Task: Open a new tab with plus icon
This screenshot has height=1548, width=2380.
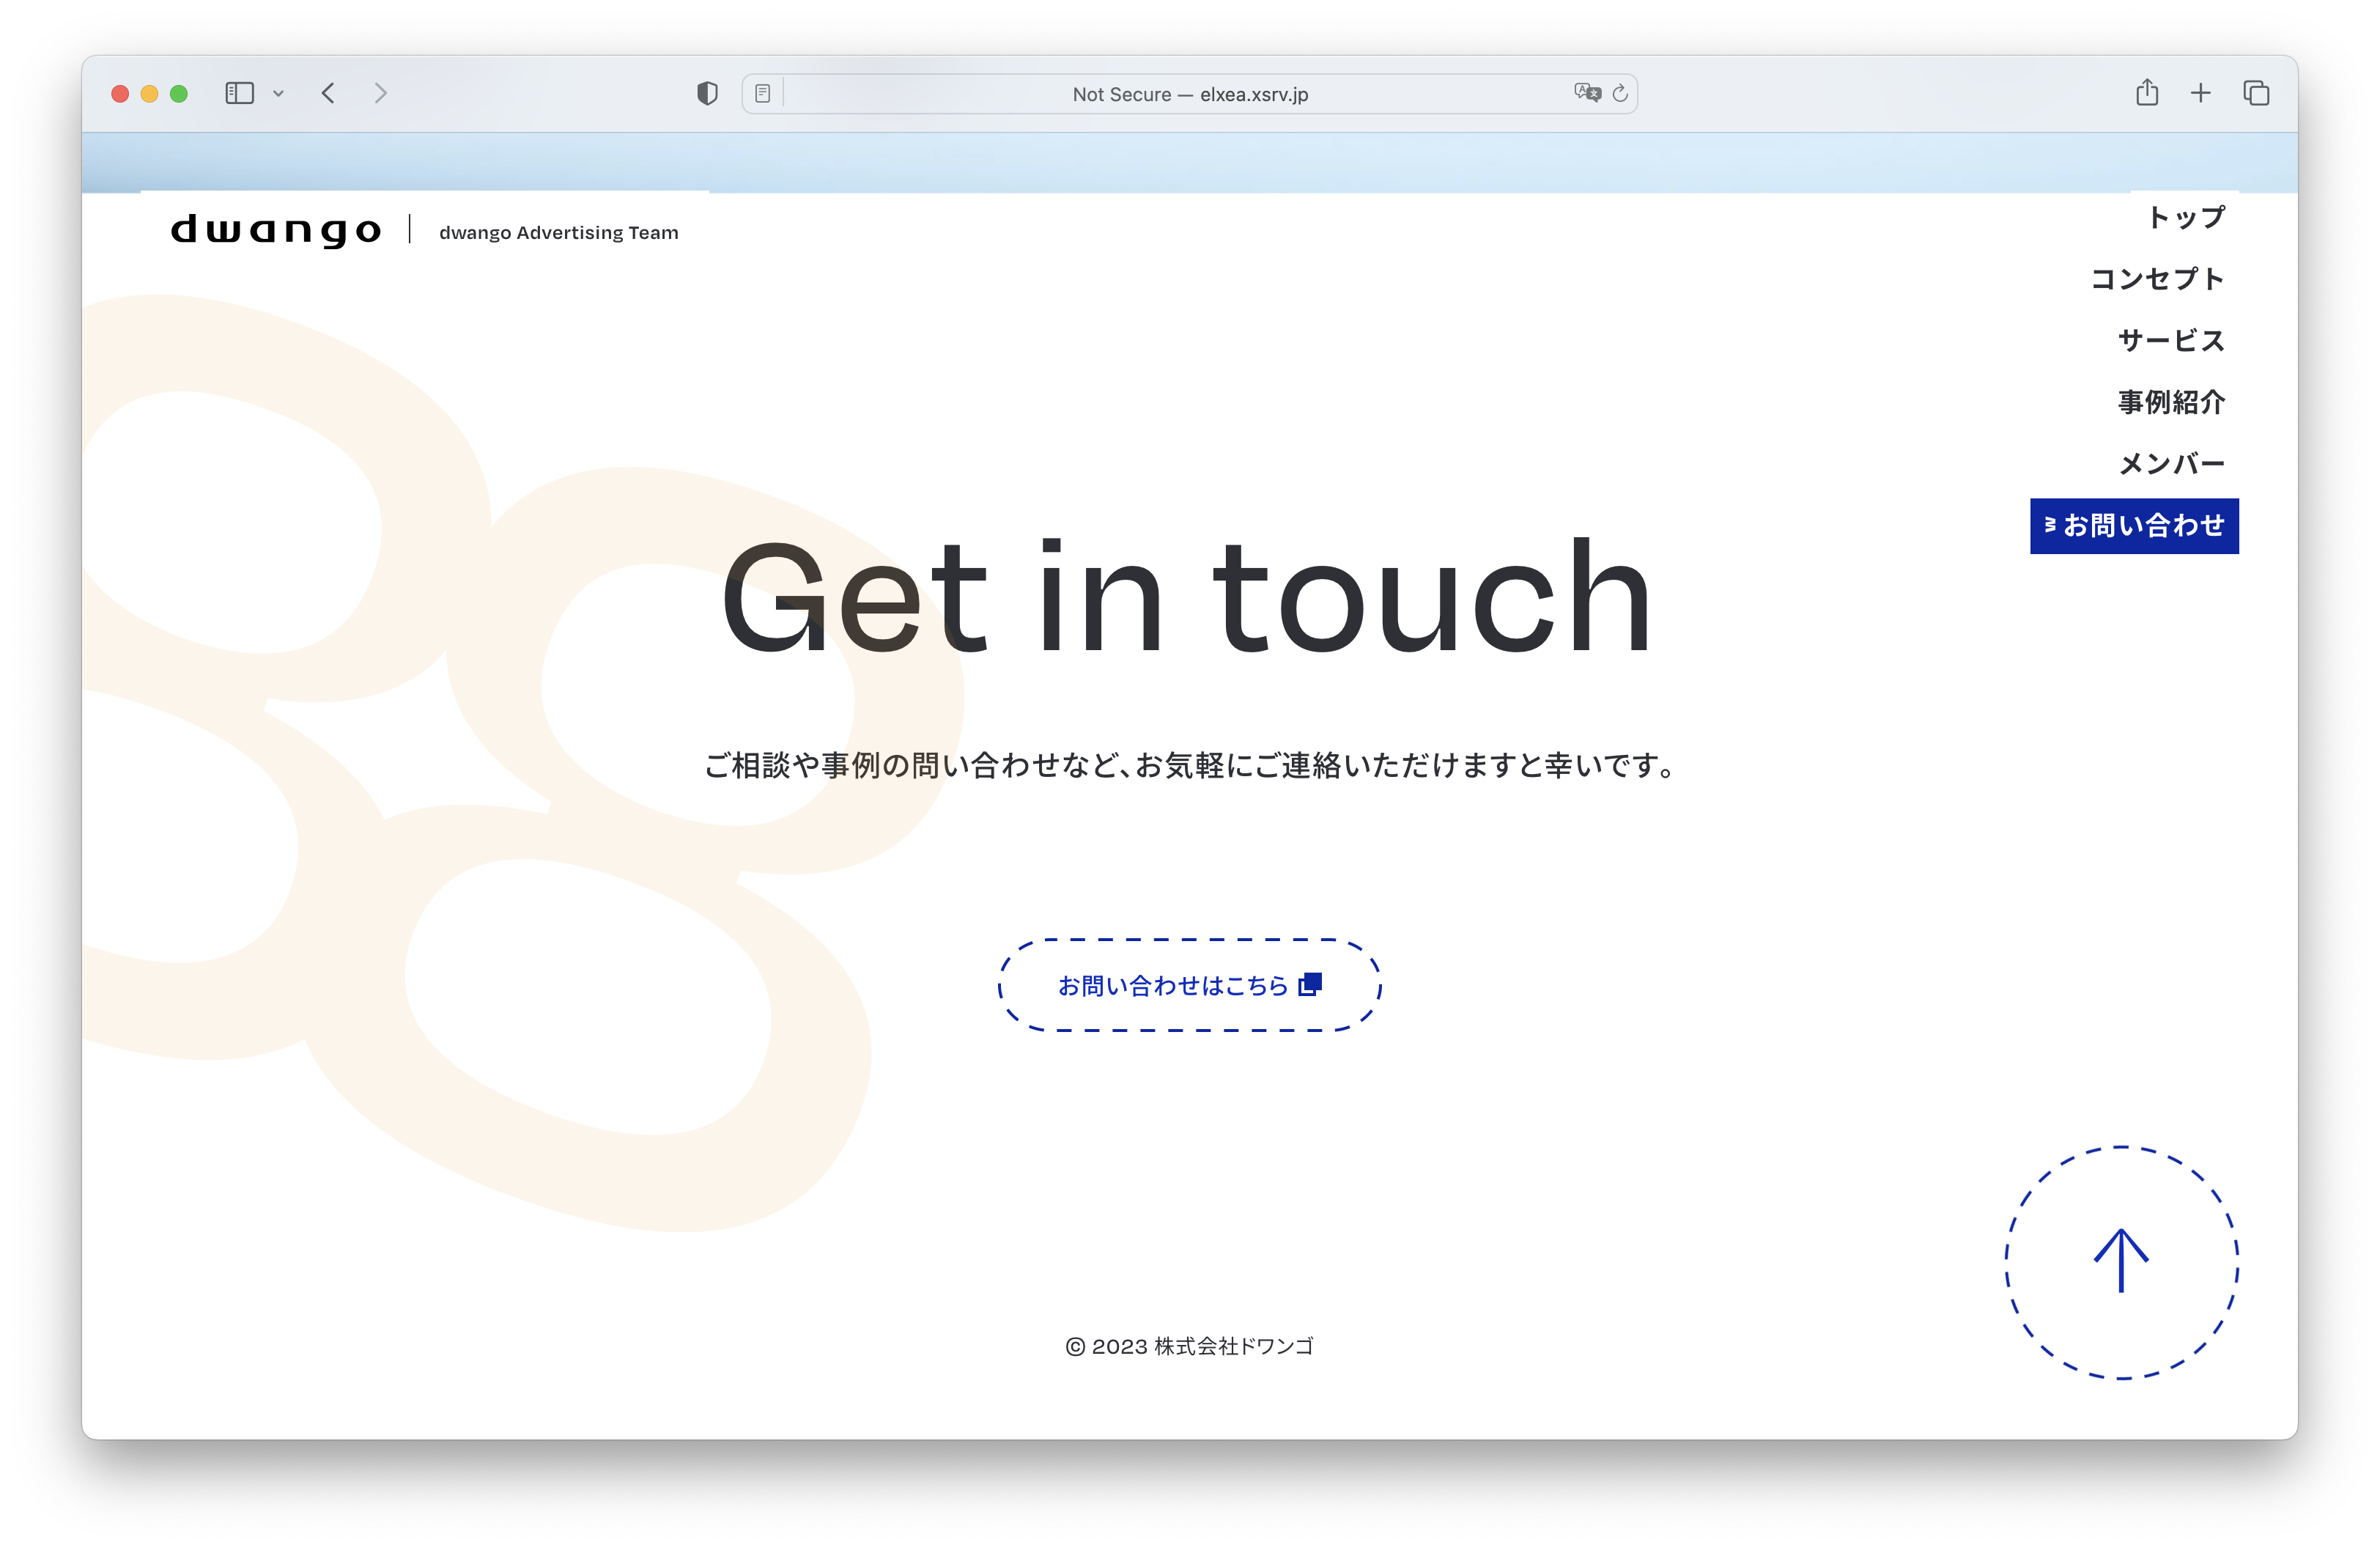Action: coord(2200,94)
